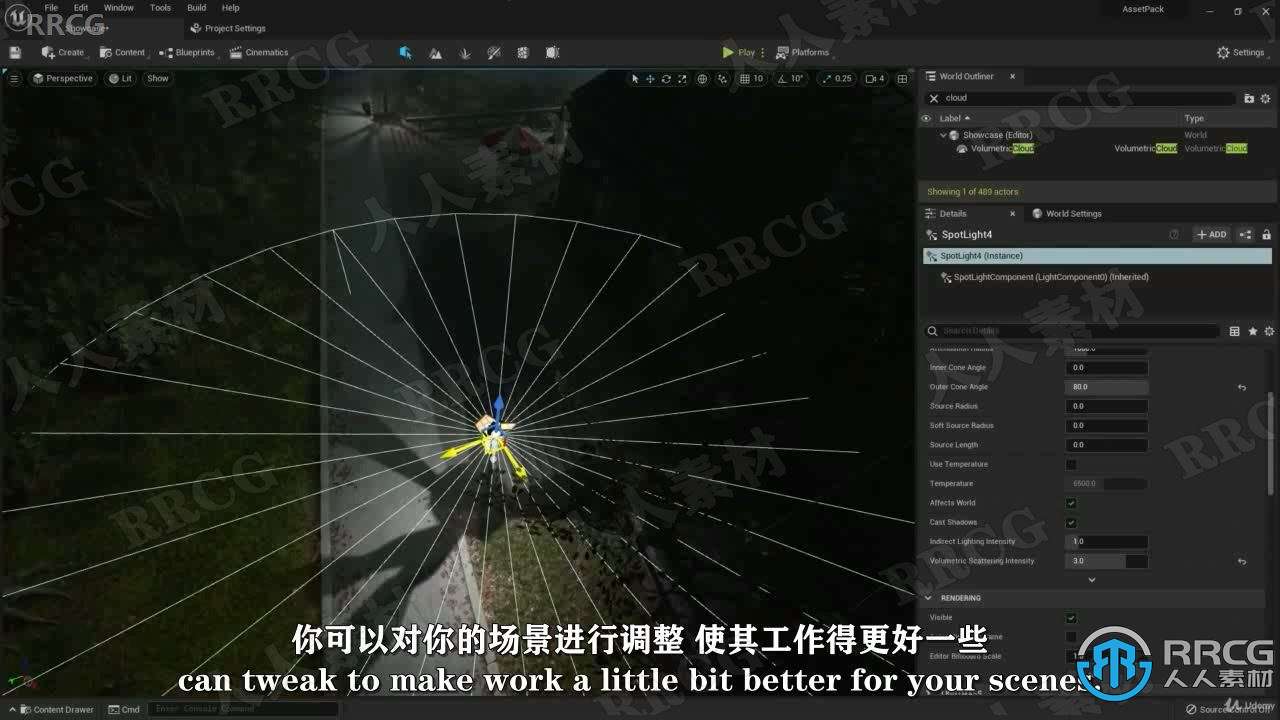
Task: Open the Create dropdown
Action: [x=62, y=52]
